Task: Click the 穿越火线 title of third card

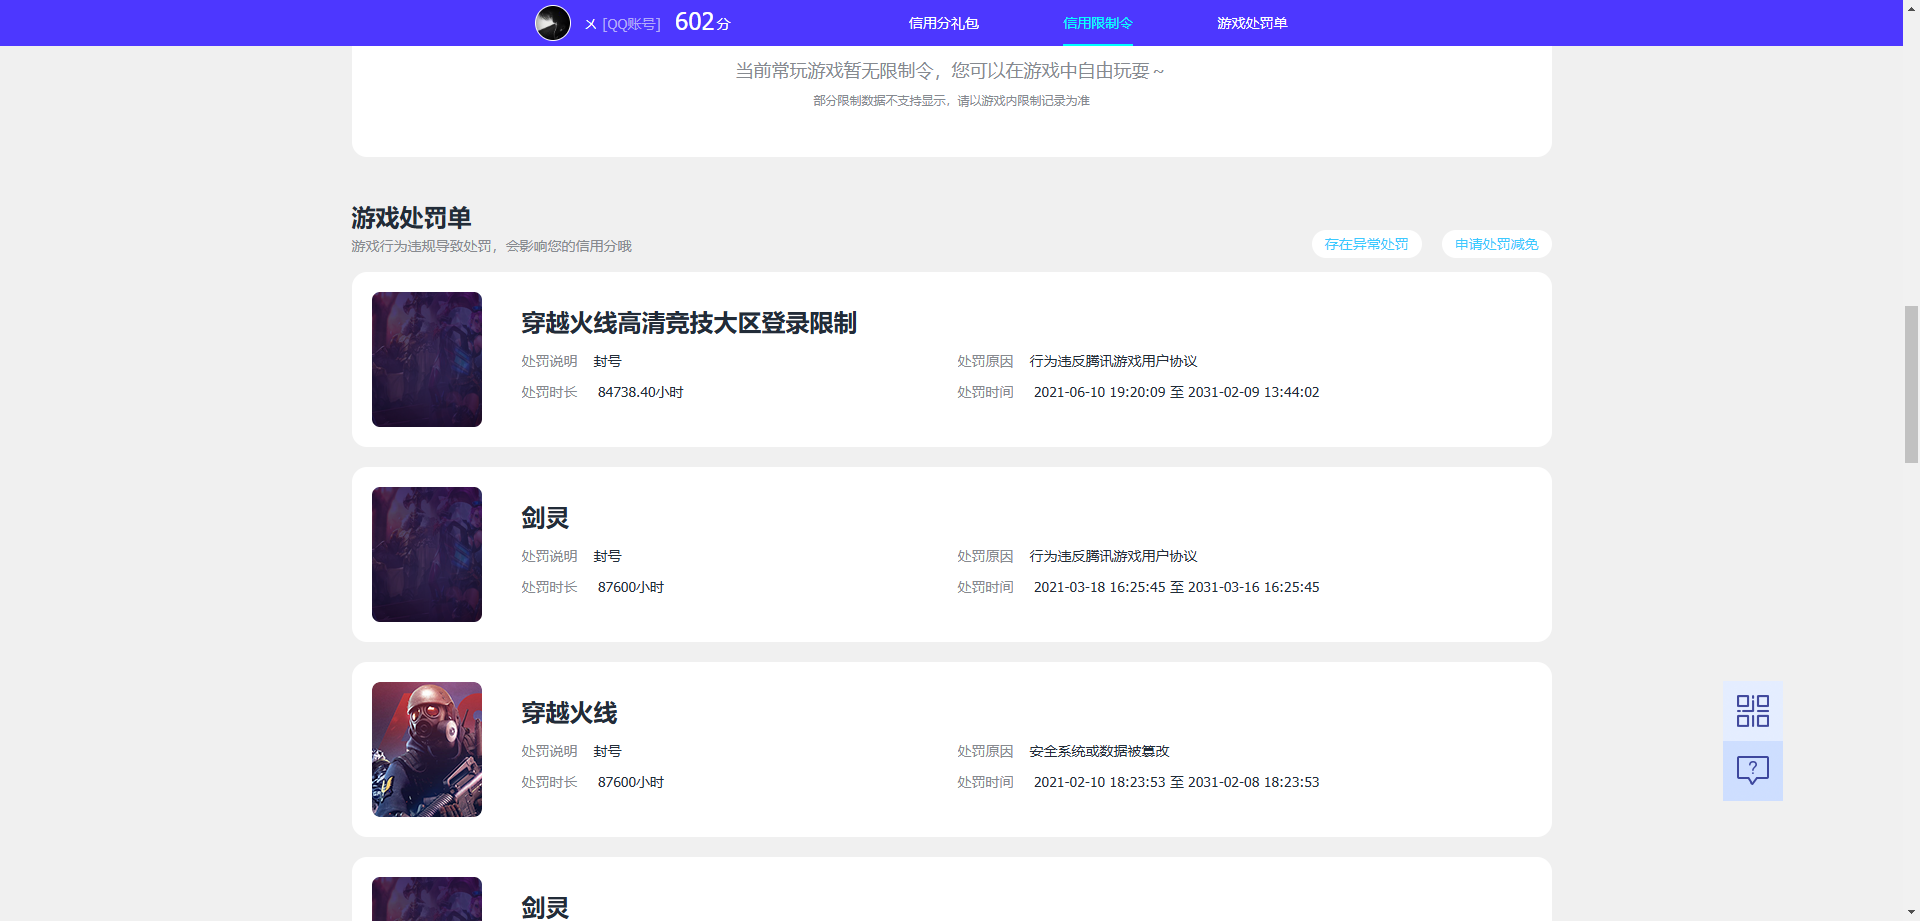Action: pyautogui.click(x=569, y=713)
